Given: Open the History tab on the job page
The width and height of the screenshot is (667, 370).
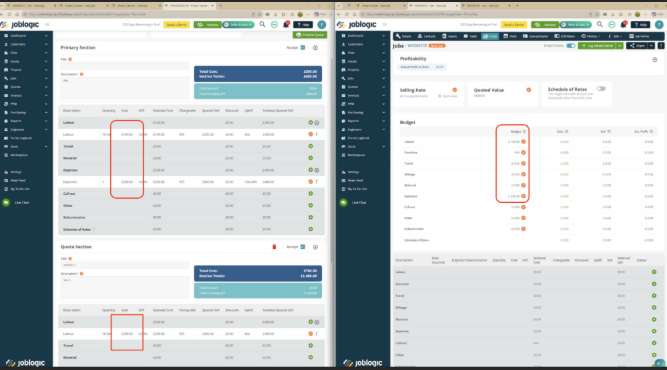Looking at the screenshot, I should pyautogui.click(x=591, y=36).
